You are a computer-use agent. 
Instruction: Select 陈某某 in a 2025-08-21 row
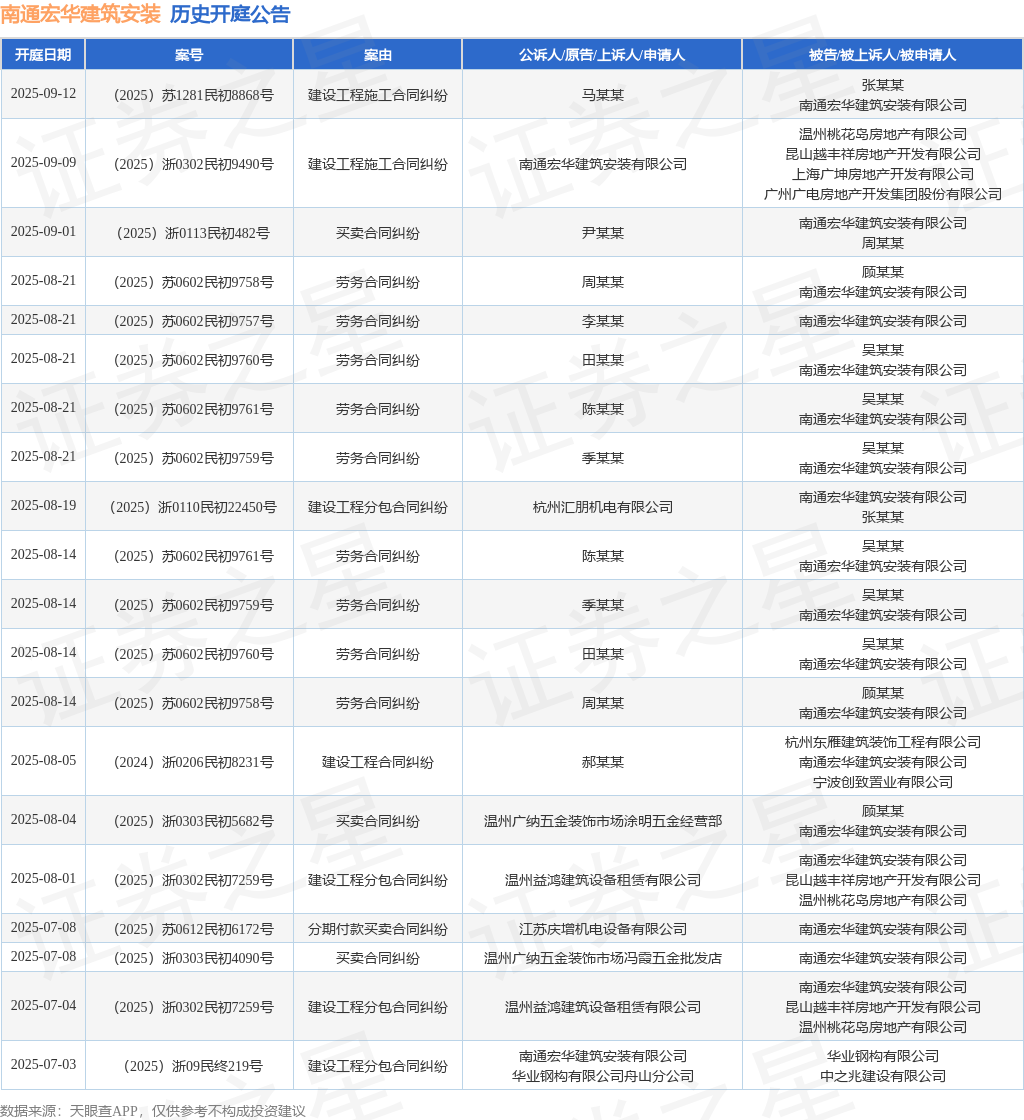pyautogui.click(x=603, y=409)
